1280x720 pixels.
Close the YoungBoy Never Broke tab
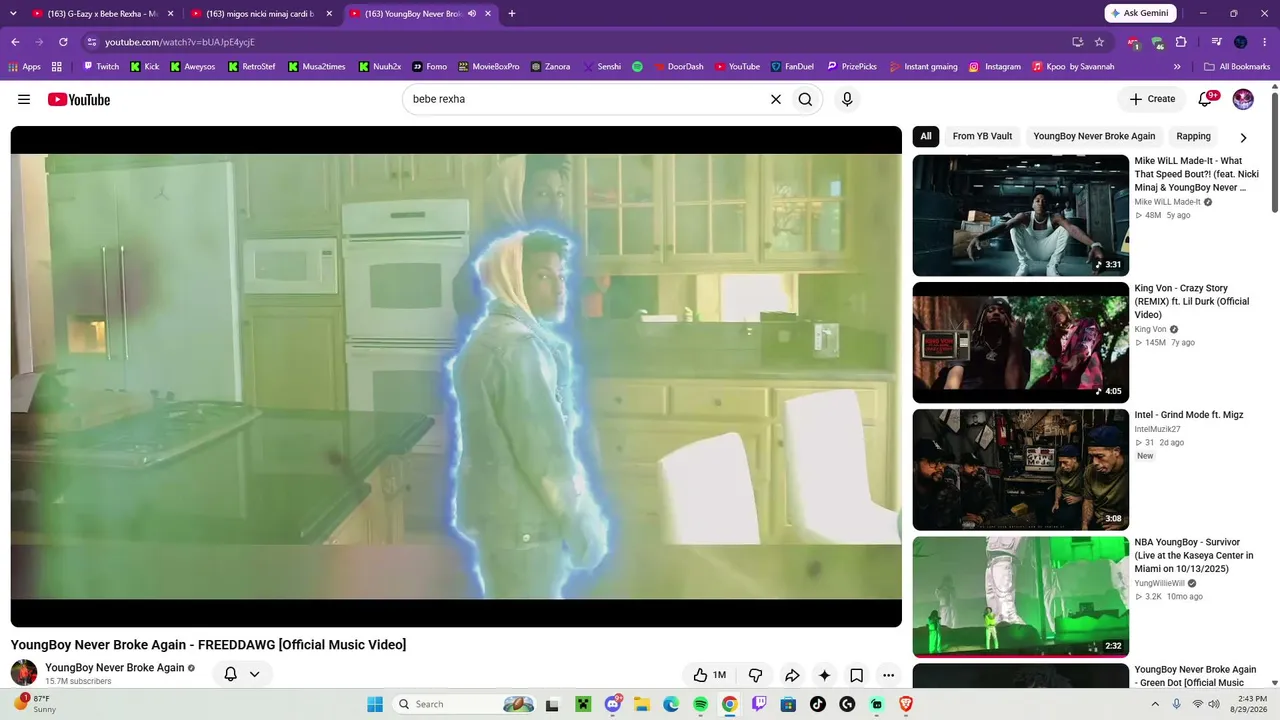point(489,14)
